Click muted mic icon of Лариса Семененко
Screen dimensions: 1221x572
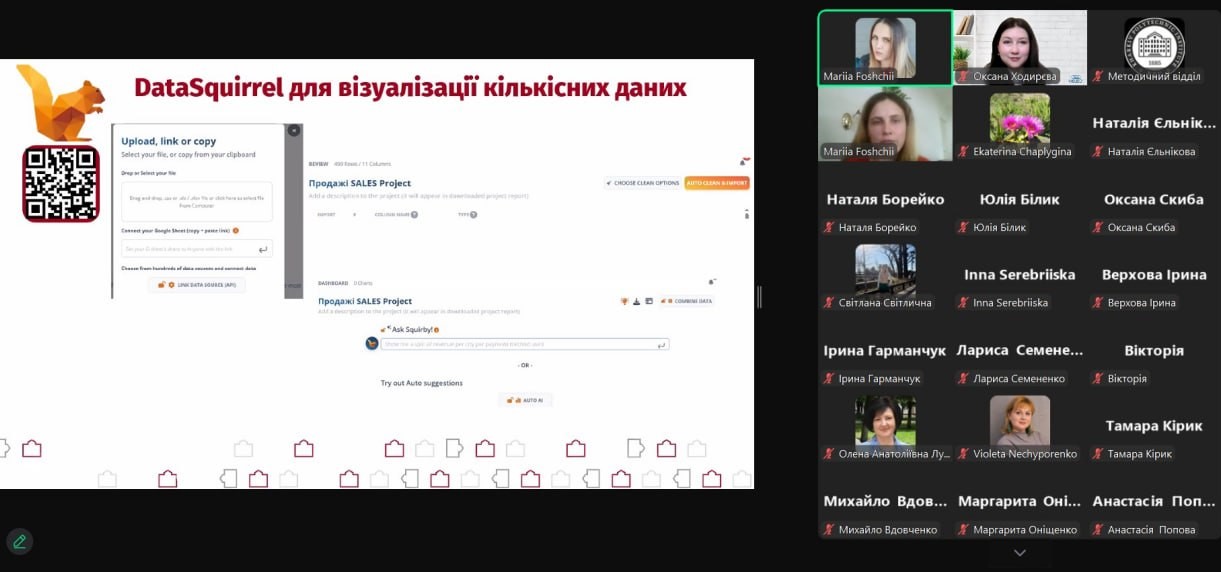(x=964, y=379)
